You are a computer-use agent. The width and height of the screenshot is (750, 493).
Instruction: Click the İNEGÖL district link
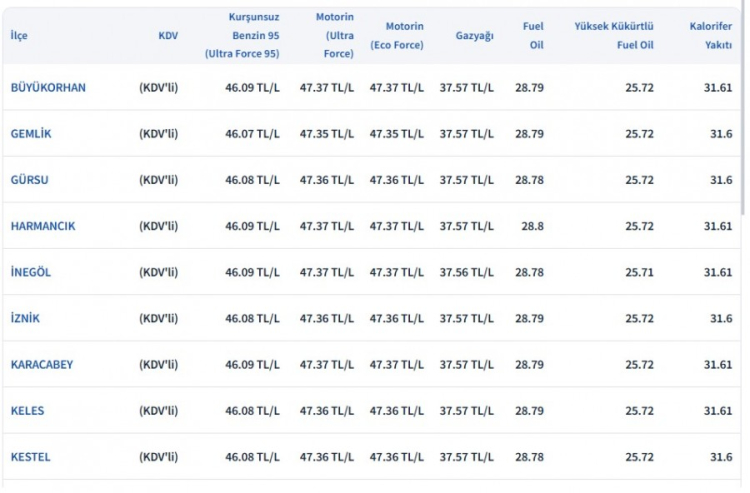click(31, 272)
